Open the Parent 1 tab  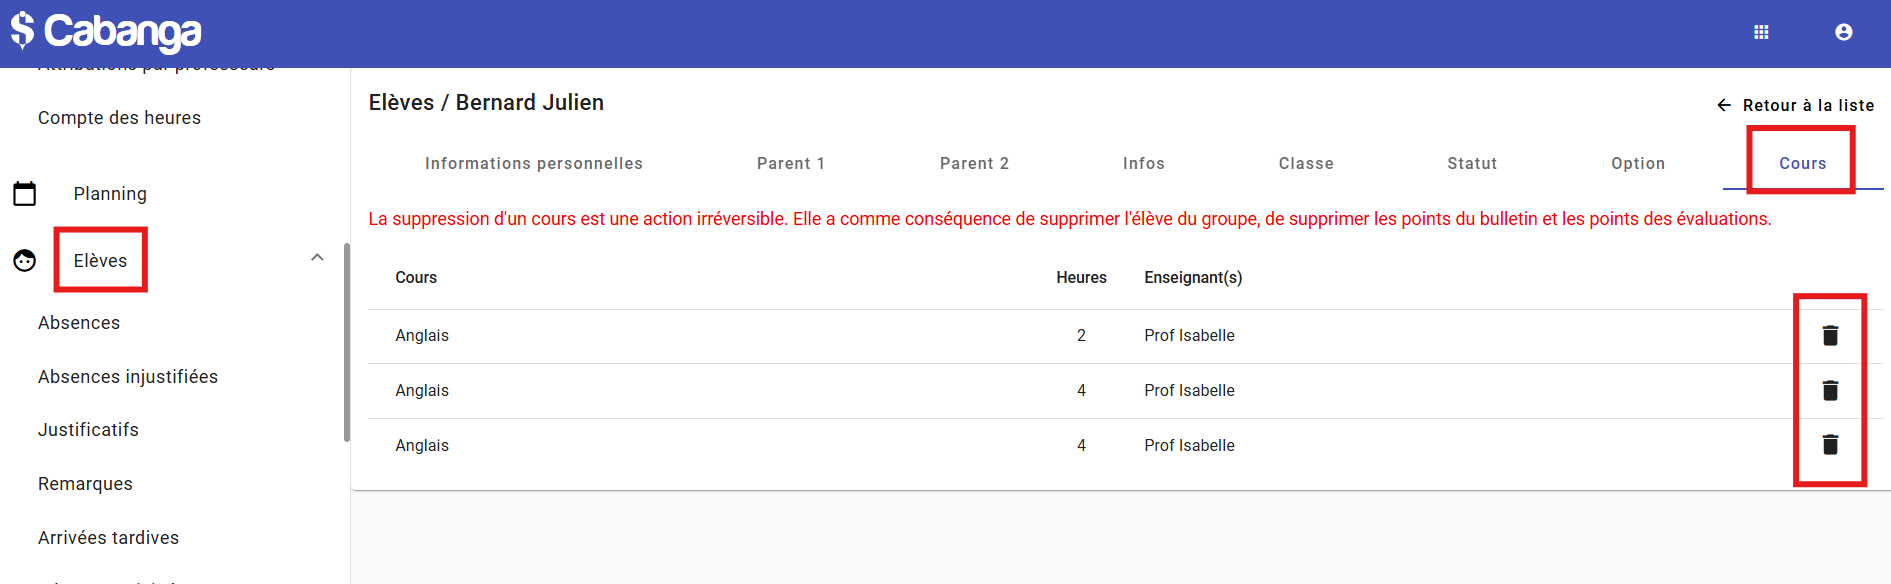(790, 164)
